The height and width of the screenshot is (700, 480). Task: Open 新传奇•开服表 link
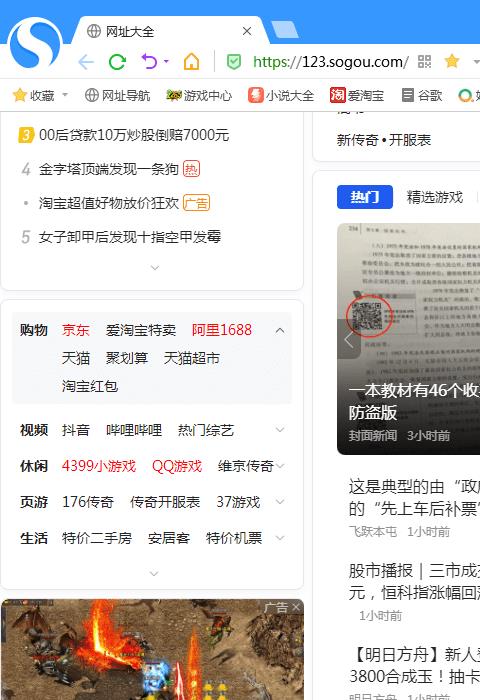(384, 140)
